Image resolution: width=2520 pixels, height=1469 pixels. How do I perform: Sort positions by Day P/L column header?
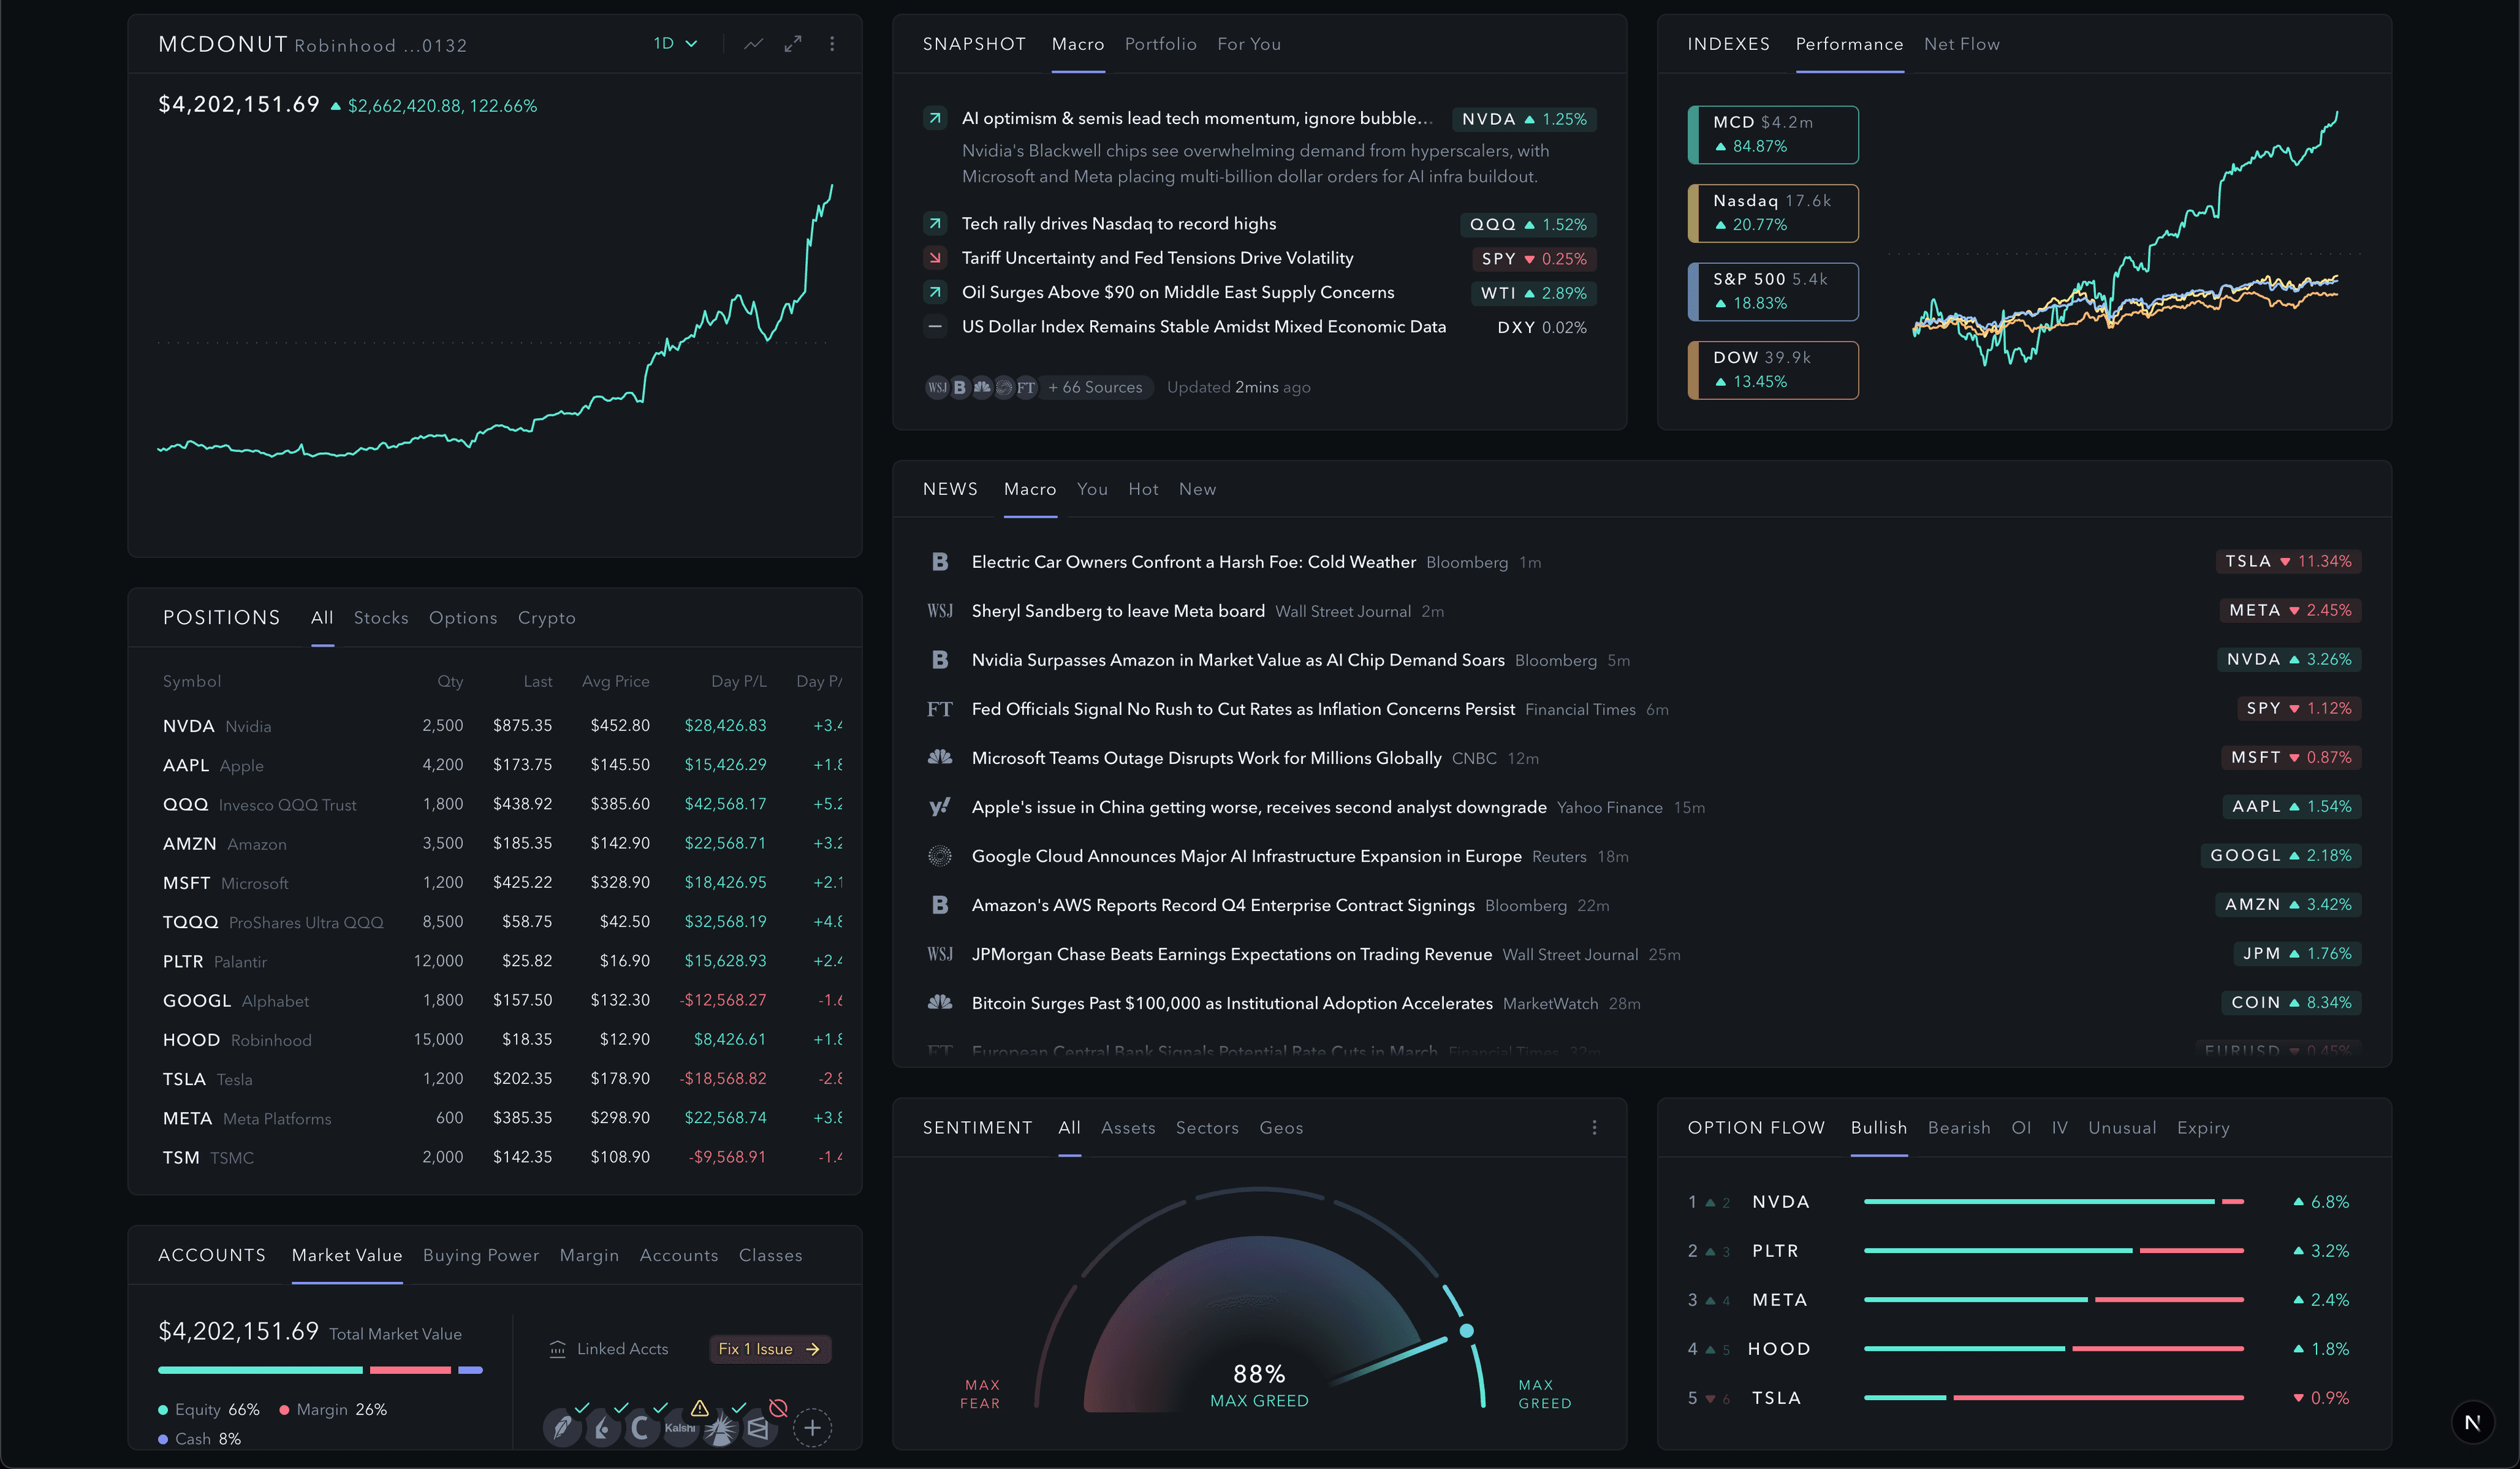pos(738,681)
